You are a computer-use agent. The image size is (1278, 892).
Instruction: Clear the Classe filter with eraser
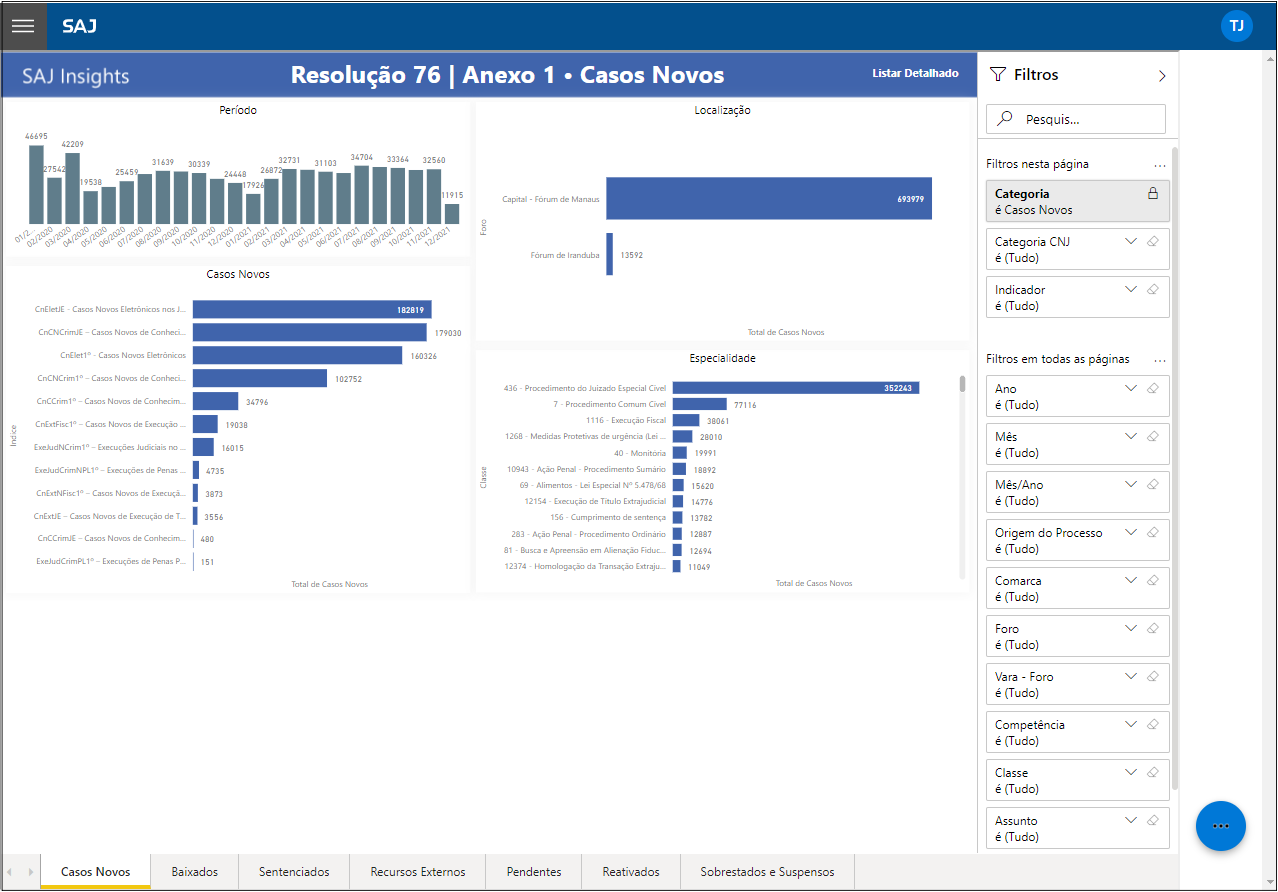[x=1153, y=772]
